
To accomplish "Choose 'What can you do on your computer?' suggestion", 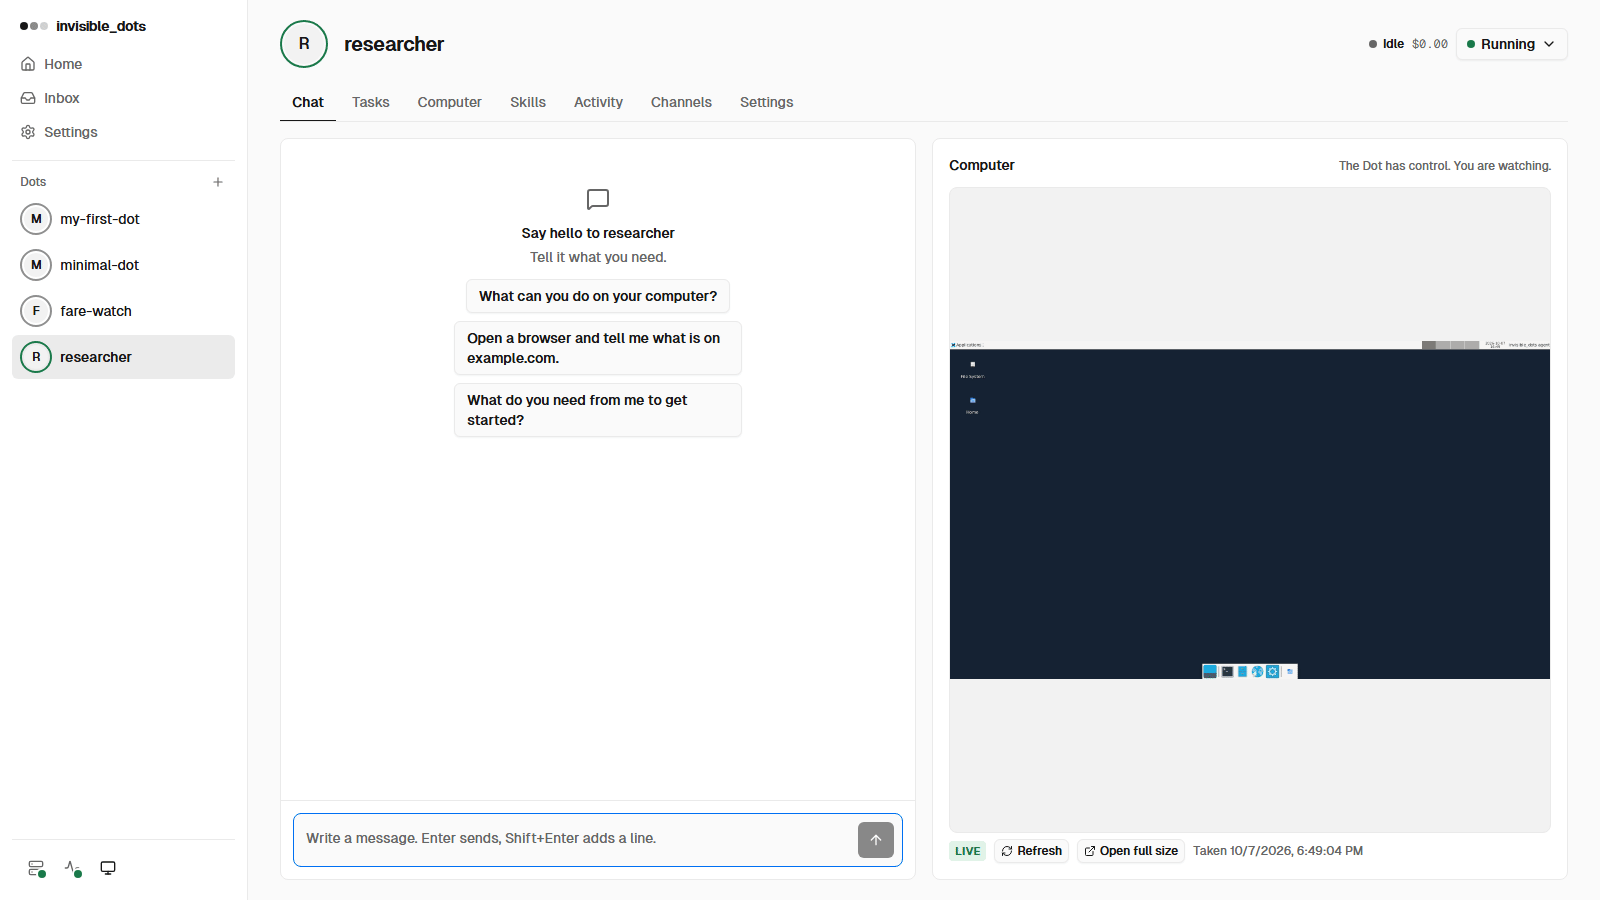I will pyautogui.click(x=598, y=296).
